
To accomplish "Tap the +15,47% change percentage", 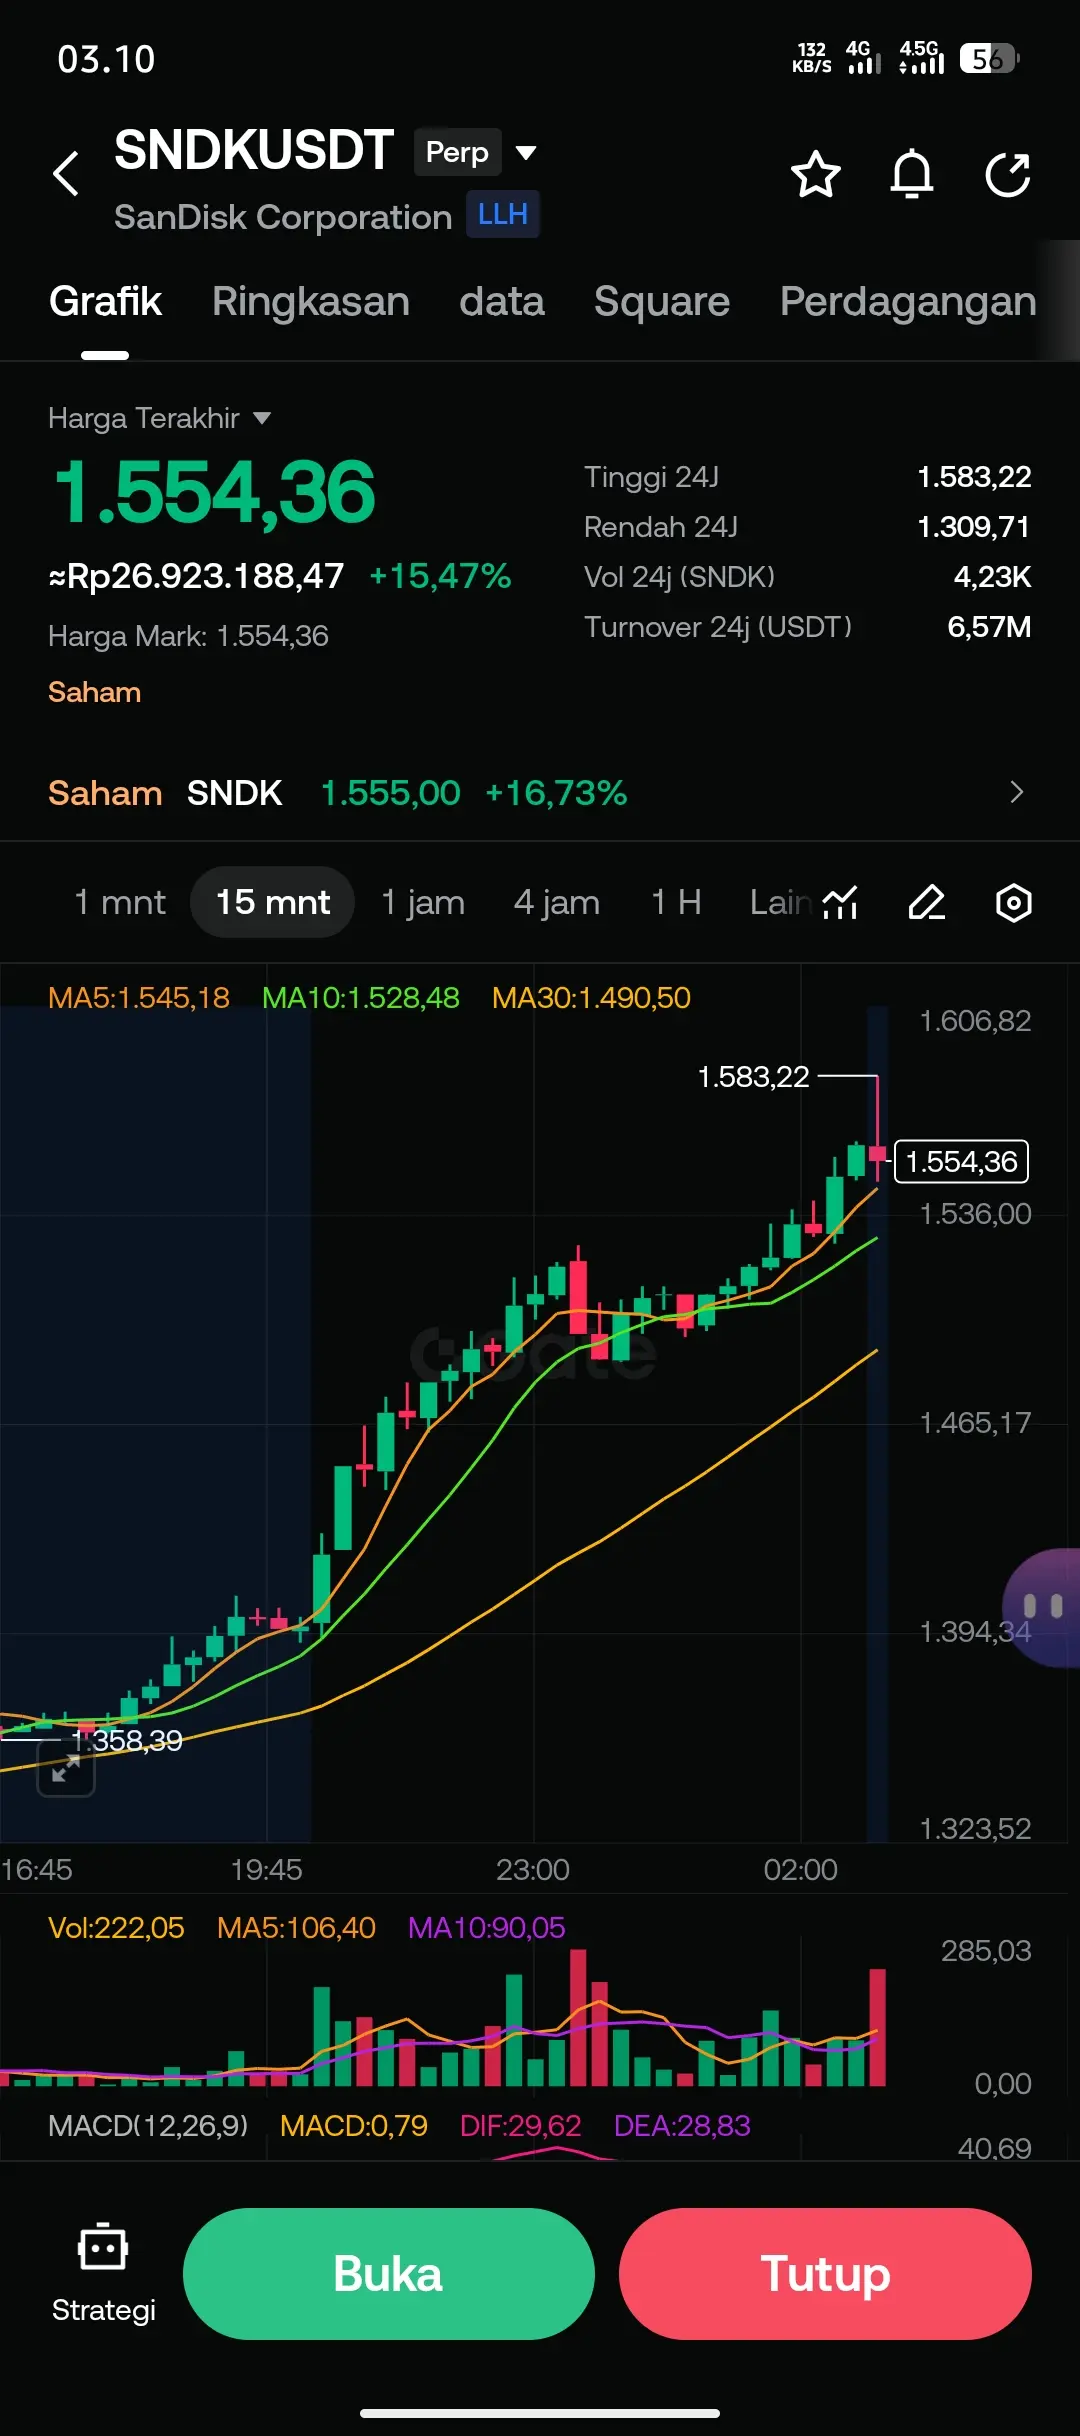I will coord(440,576).
